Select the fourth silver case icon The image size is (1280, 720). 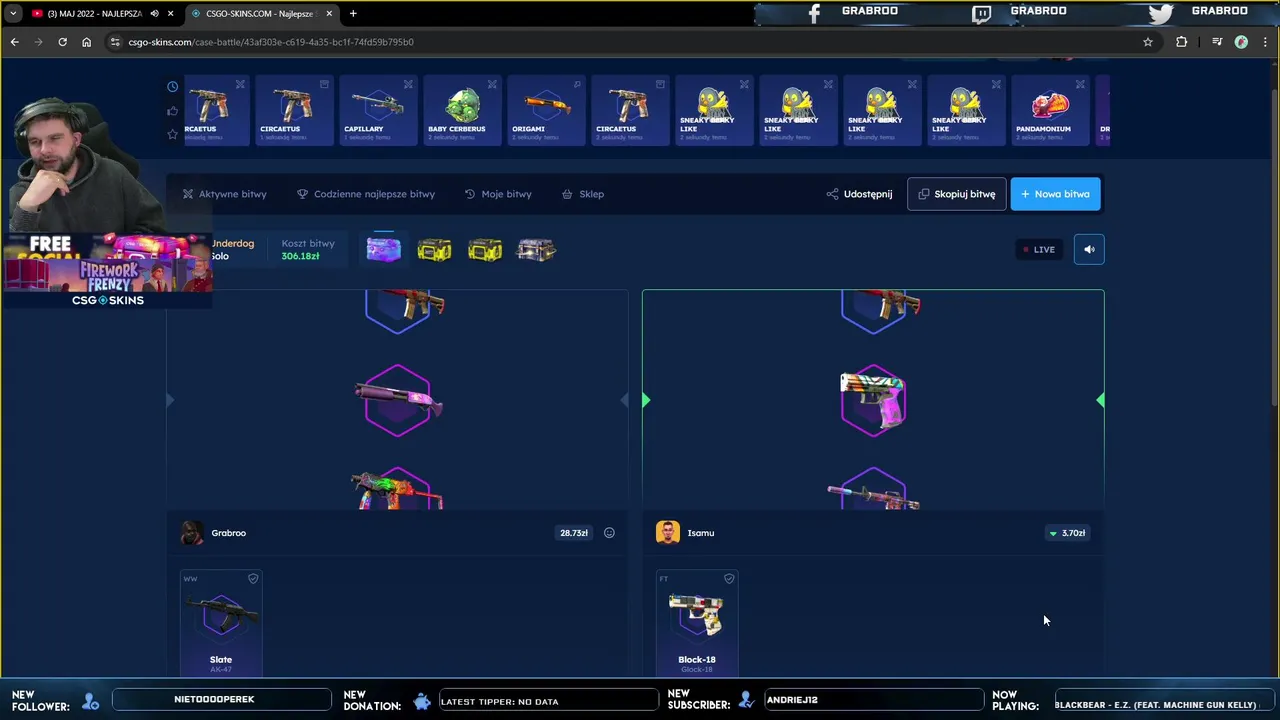(x=536, y=249)
